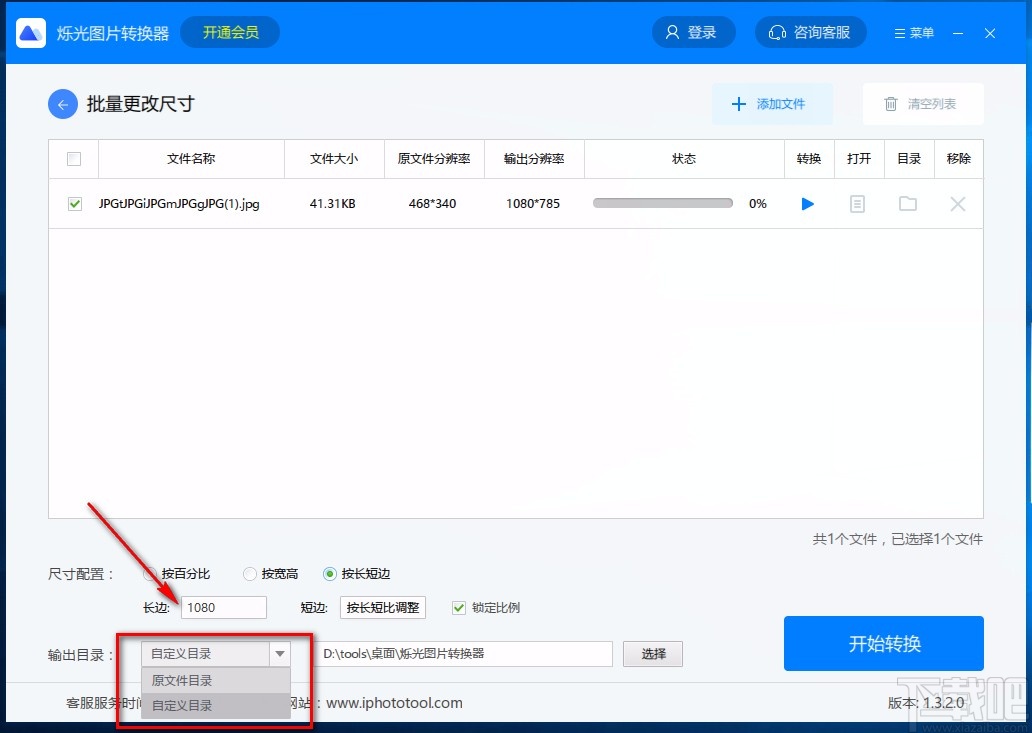Disable the 锁定比例 checkbox
The width and height of the screenshot is (1032, 733).
click(458, 607)
